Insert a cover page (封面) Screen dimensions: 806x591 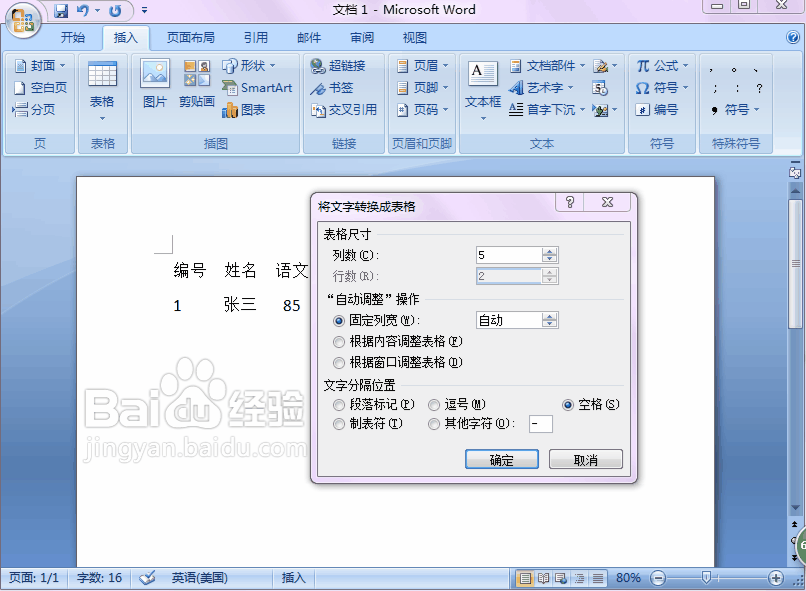pyautogui.click(x=40, y=66)
